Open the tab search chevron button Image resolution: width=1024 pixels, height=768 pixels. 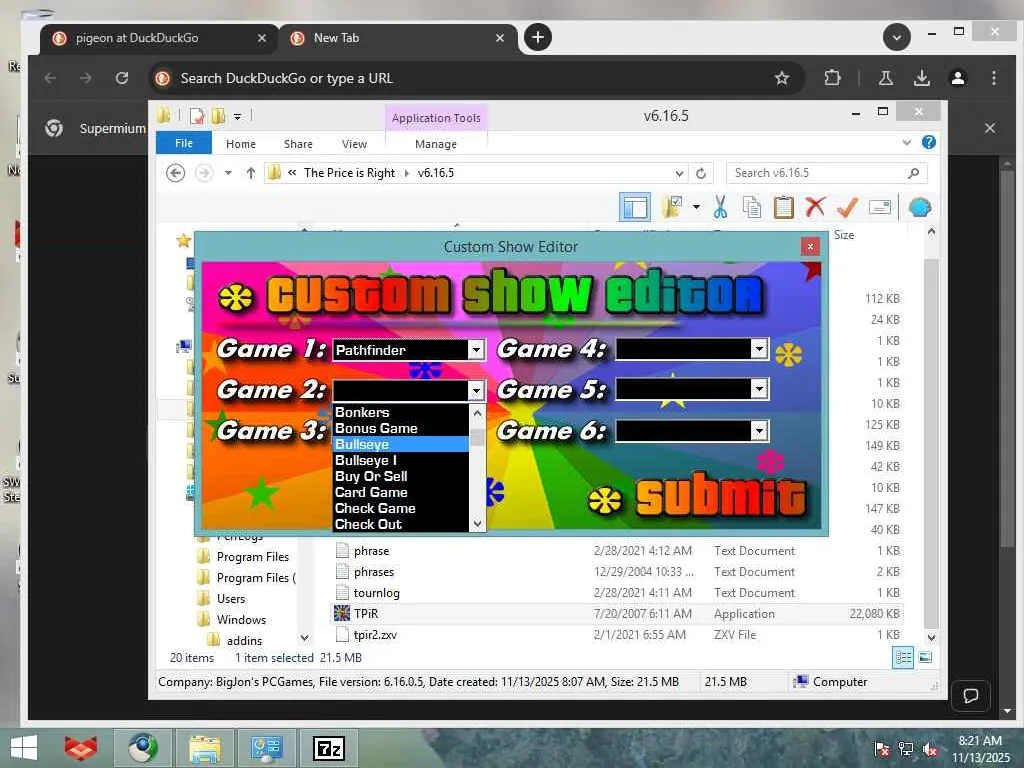(897, 37)
